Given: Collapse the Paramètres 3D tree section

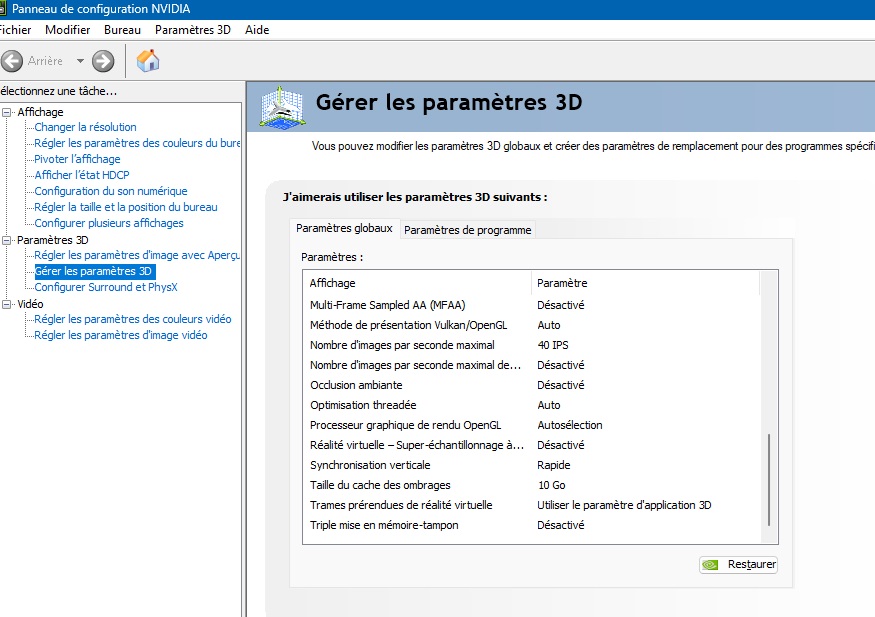Looking at the screenshot, I should pyautogui.click(x=7, y=240).
